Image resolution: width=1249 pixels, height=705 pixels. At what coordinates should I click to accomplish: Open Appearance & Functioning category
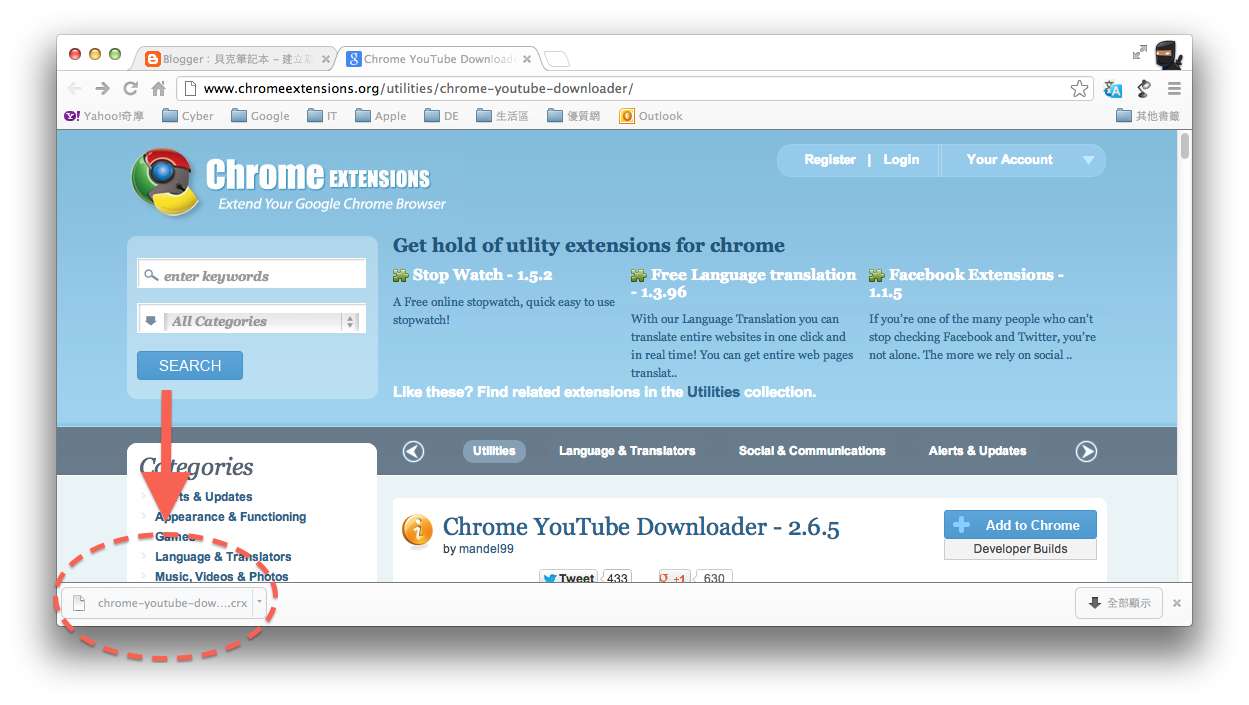(230, 517)
